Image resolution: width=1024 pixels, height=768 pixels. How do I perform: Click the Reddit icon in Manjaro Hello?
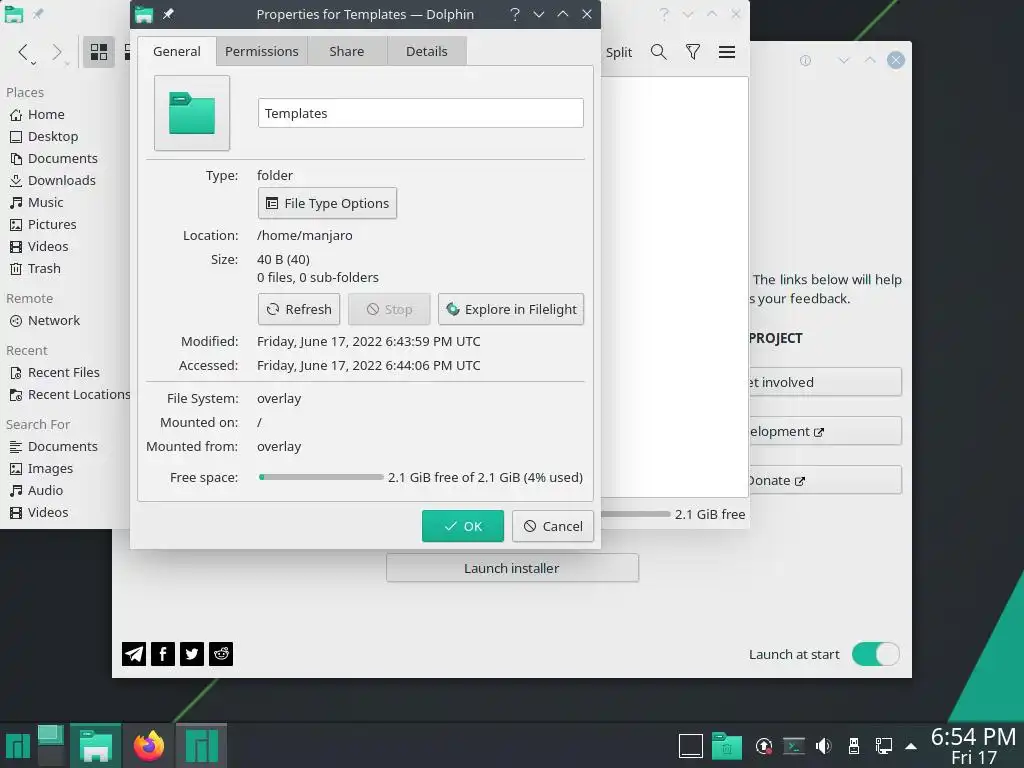pos(221,654)
